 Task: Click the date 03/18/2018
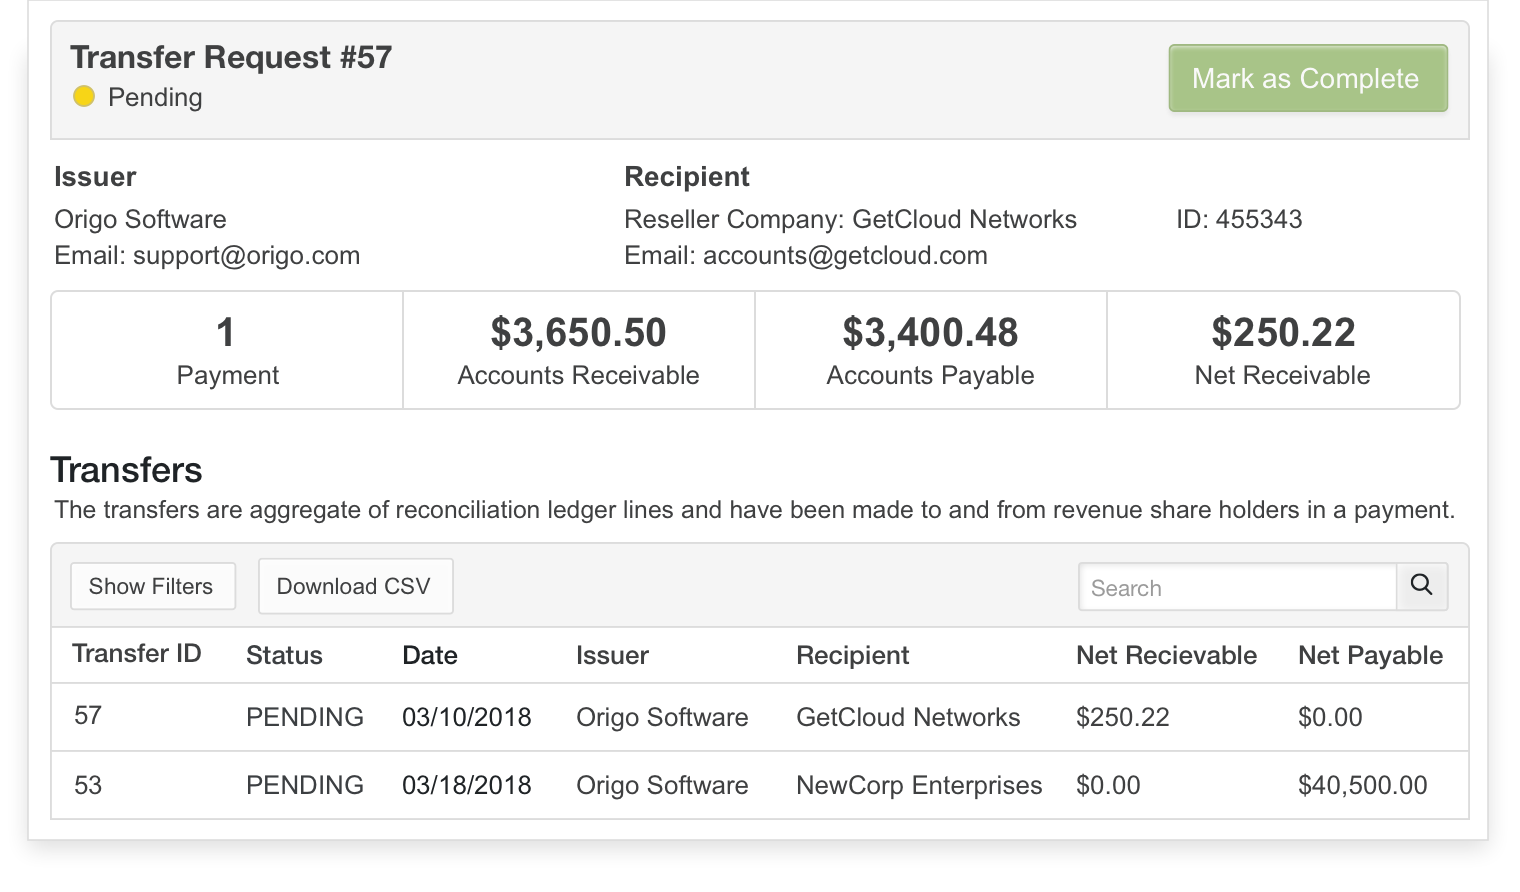[x=466, y=785]
